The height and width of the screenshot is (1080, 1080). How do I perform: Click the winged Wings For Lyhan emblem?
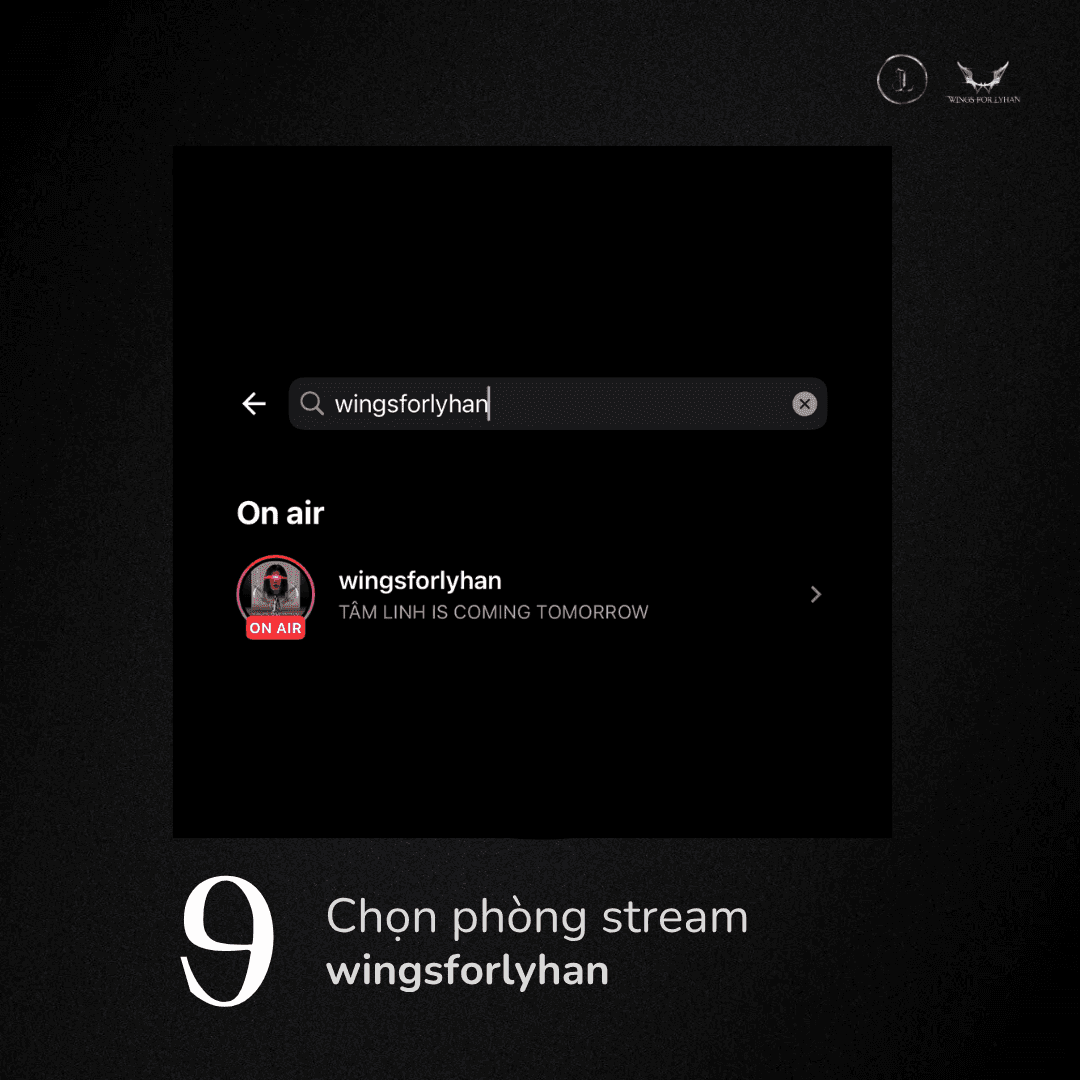click(983, 76)
